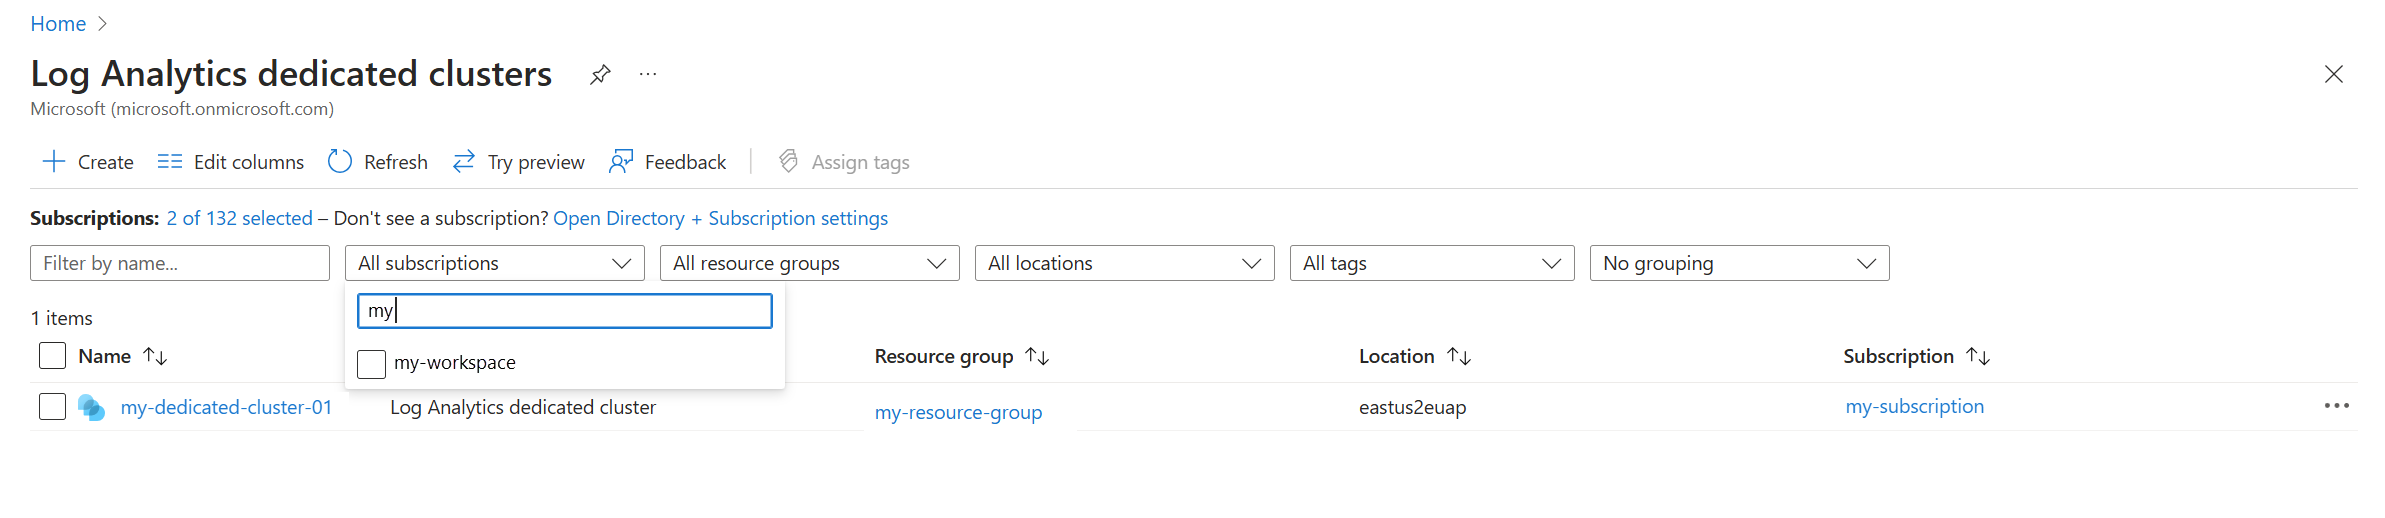Toggle the select-all checkbox in Name header
Image resolution: width=2385 pixels, height=518 pixels.
coord(52,356)
